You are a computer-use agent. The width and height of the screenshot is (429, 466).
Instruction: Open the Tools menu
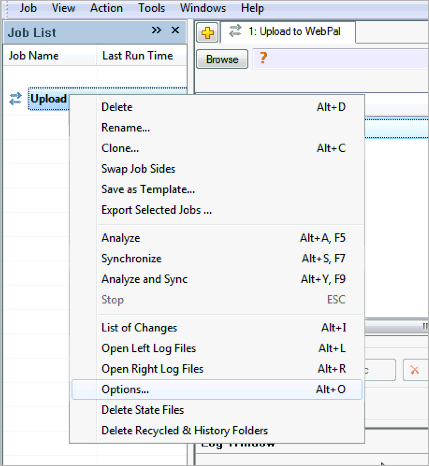(x=152, y=8)
